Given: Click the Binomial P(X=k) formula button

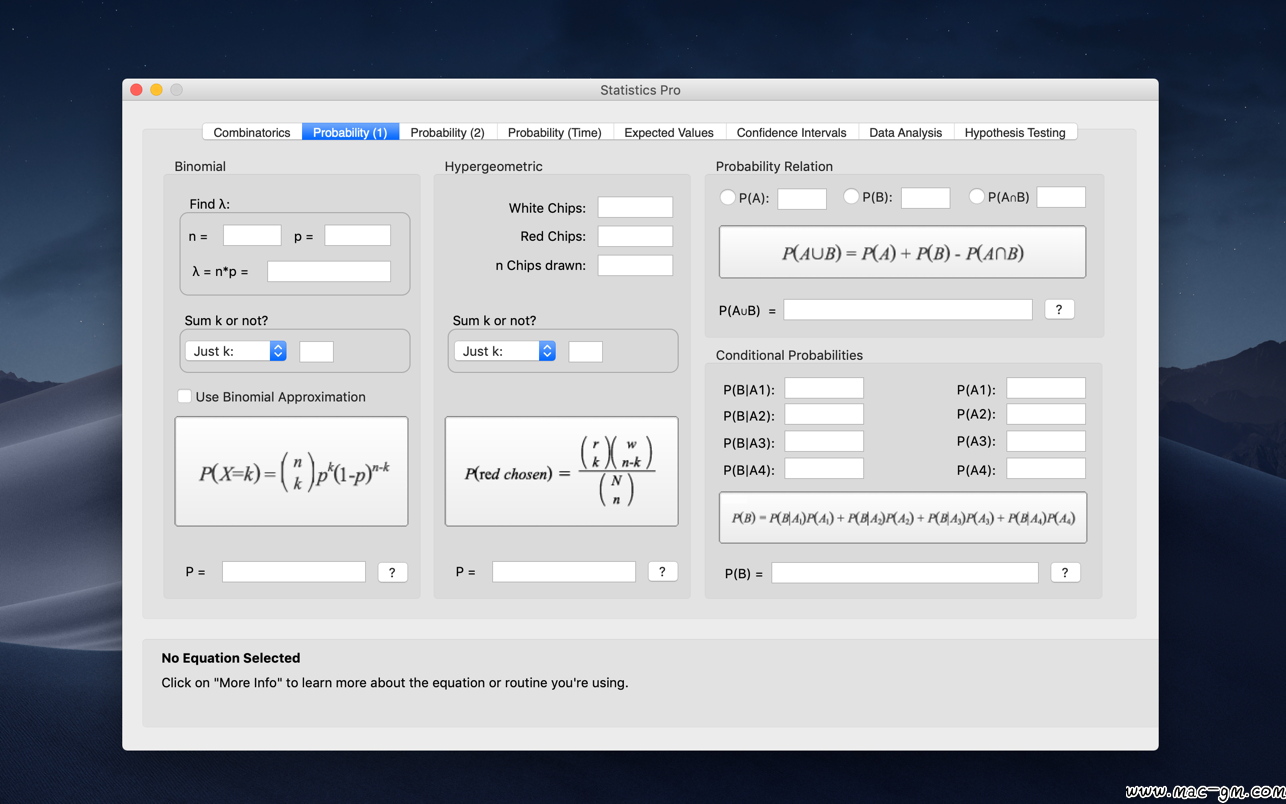Looking at the screenshot, I should [x=291, y=471].
